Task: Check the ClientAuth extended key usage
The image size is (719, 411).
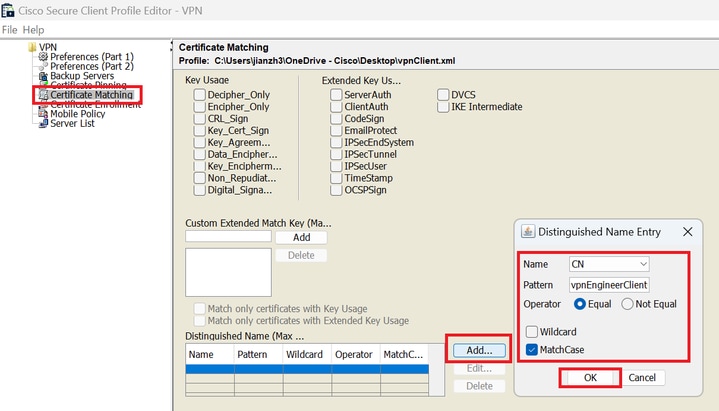Action: (336, 107)
